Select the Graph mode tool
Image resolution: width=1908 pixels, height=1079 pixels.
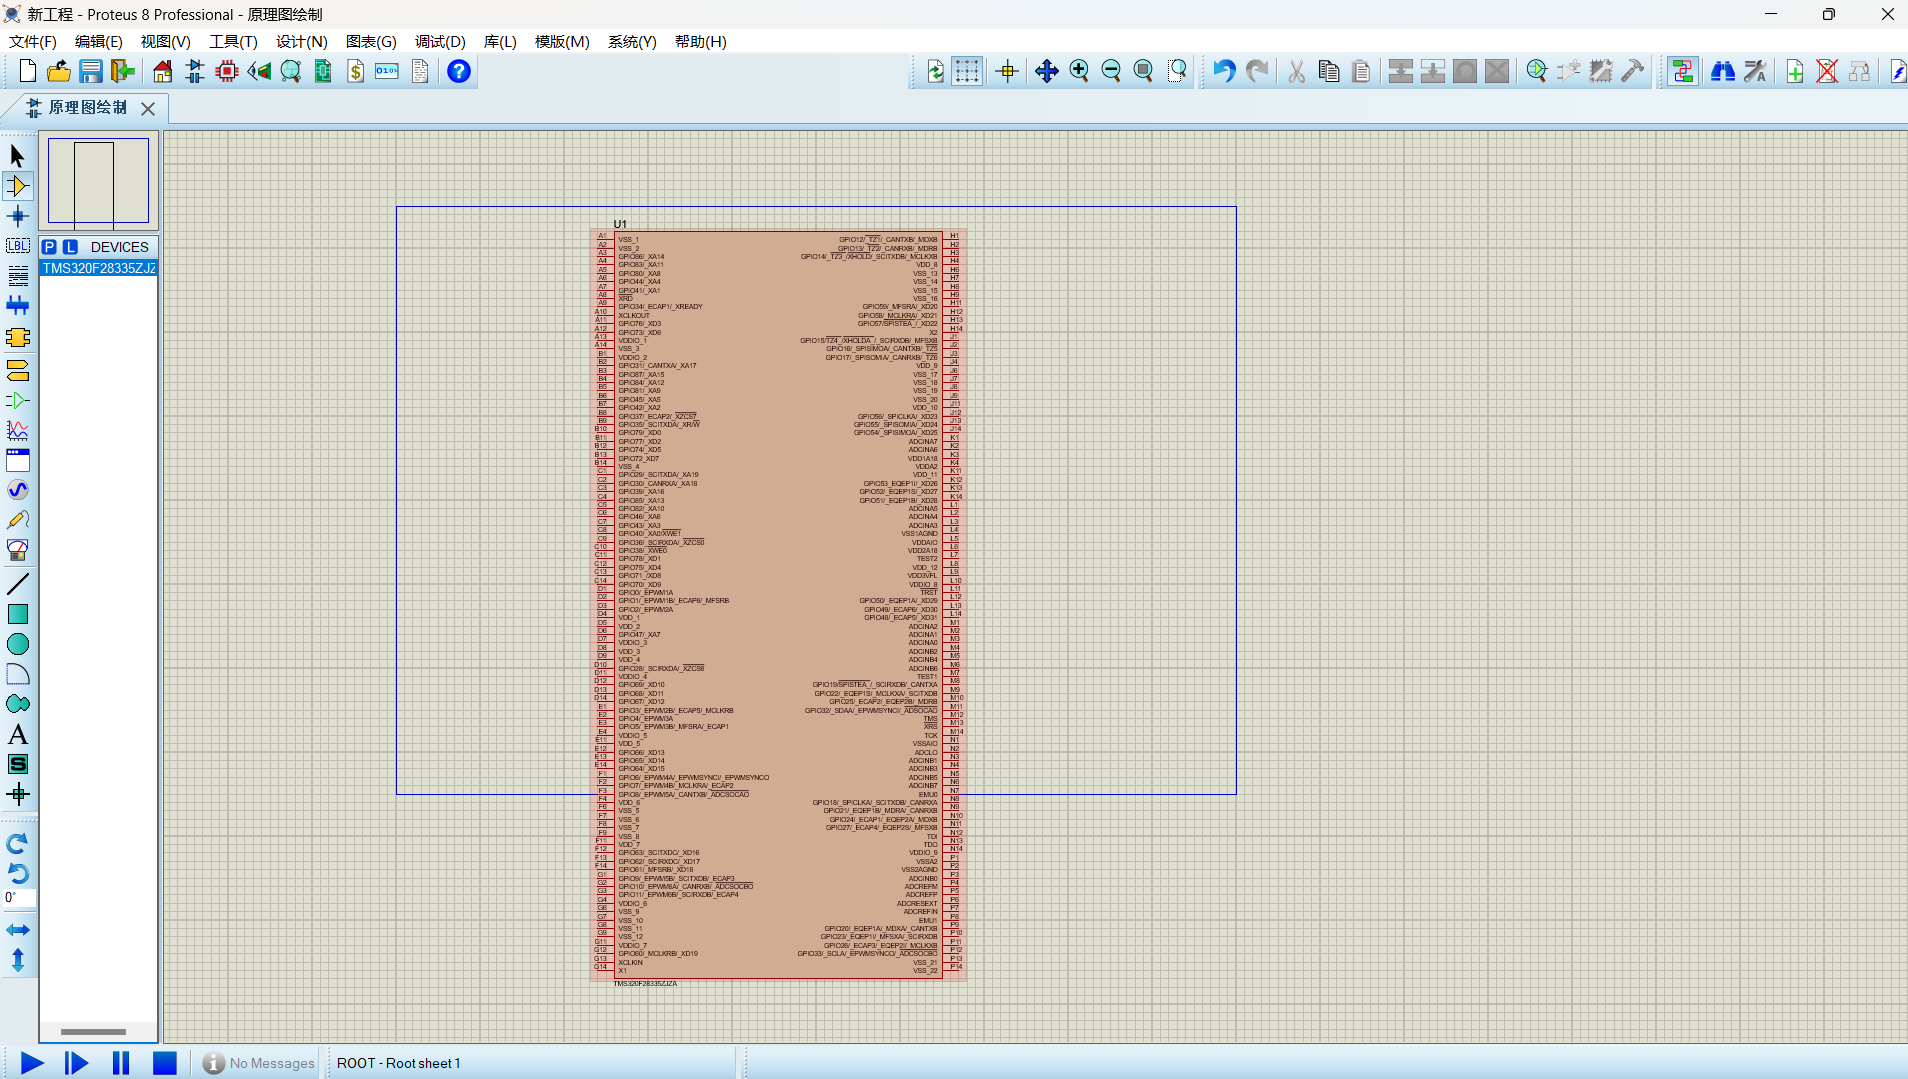(x=17, y=430)
